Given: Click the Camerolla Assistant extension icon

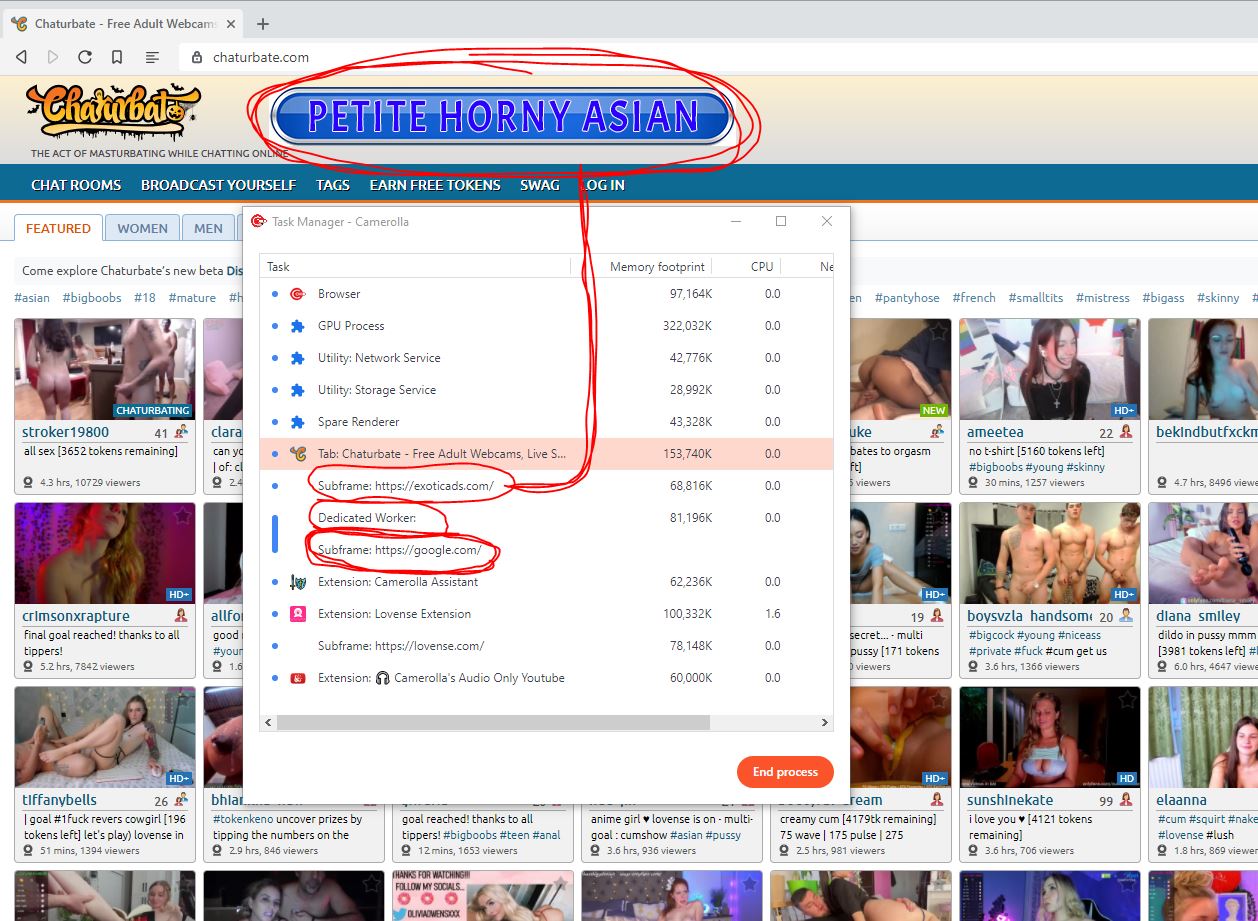Looking at the screenshot, I should pyautogui.click(x=297, y=582).
